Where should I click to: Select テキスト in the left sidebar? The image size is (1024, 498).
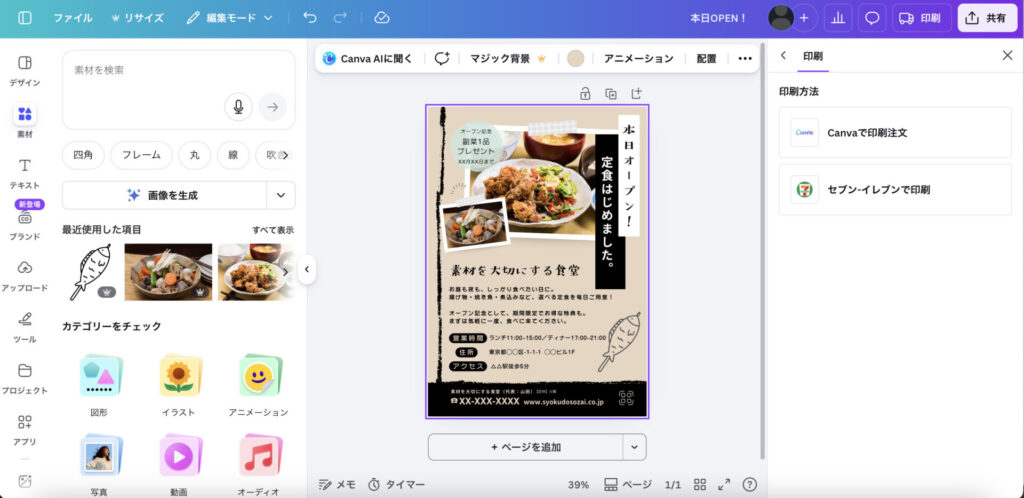click(25, 172)
